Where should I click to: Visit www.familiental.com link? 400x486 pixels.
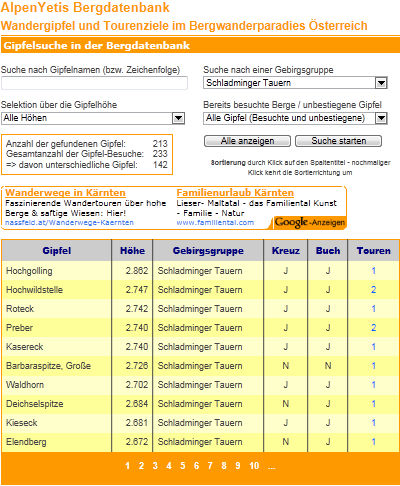pyautogui.click(x=215, y=222)
